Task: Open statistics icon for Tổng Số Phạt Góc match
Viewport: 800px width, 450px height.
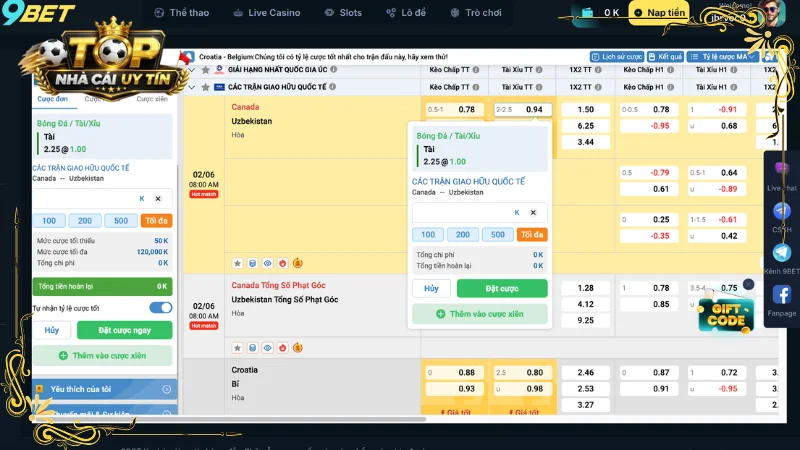Action: [252, 348]
